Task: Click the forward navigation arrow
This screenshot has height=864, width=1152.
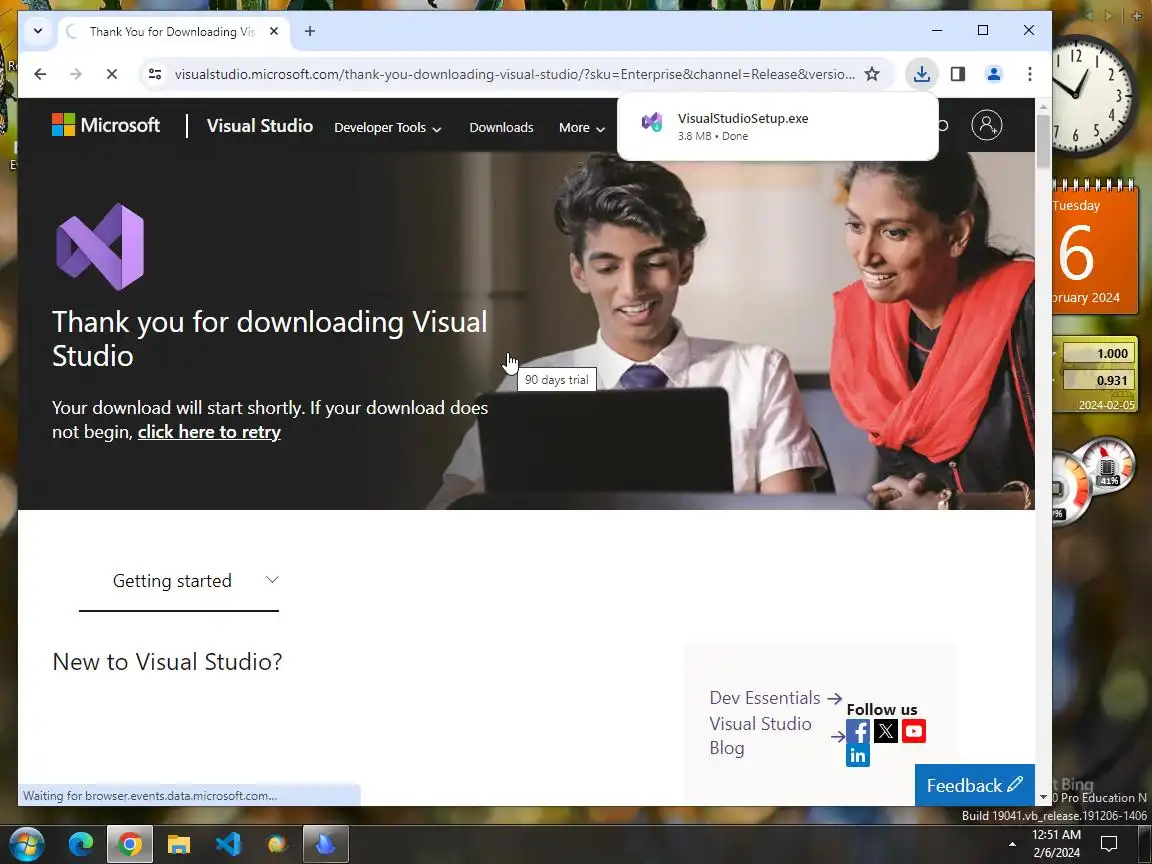Action: (x=76, y=74)
